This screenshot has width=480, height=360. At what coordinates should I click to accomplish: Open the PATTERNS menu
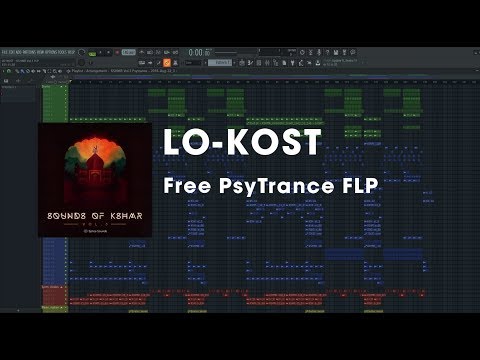[29, 52]
